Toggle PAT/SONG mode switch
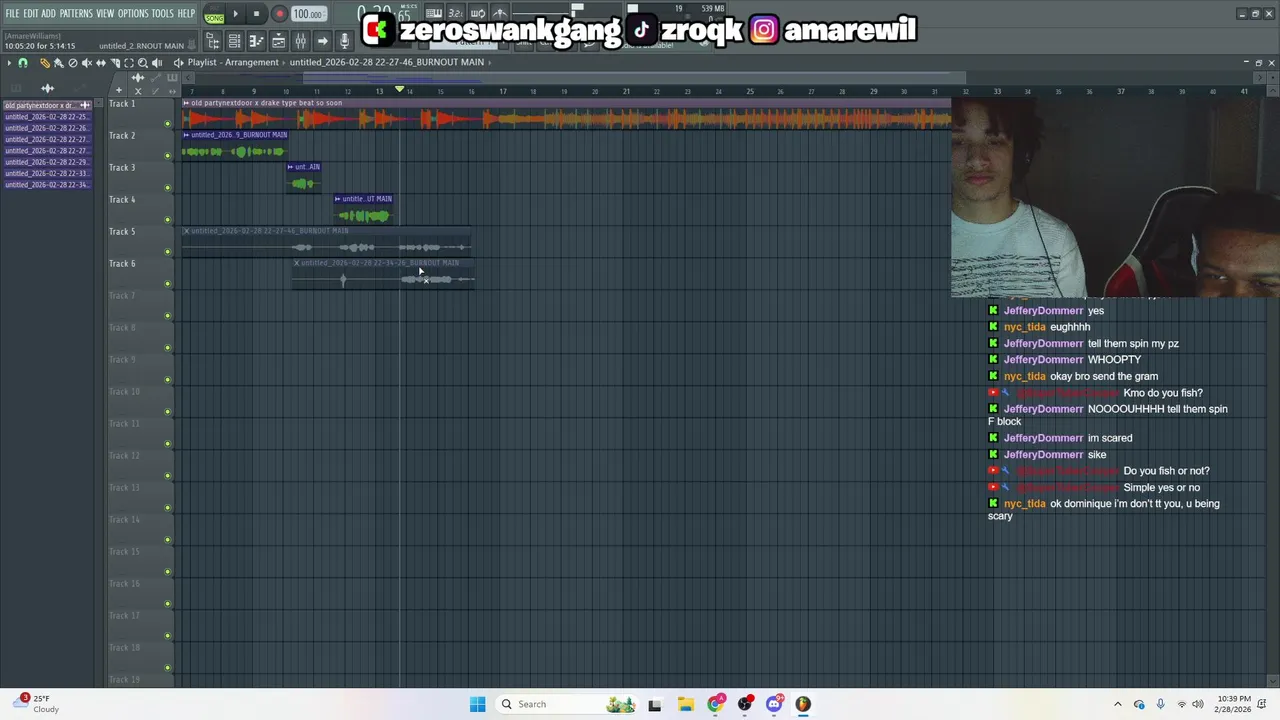The width and height of the screenshot is (1280, 720). pyautogui.click(x=214, y=14)
